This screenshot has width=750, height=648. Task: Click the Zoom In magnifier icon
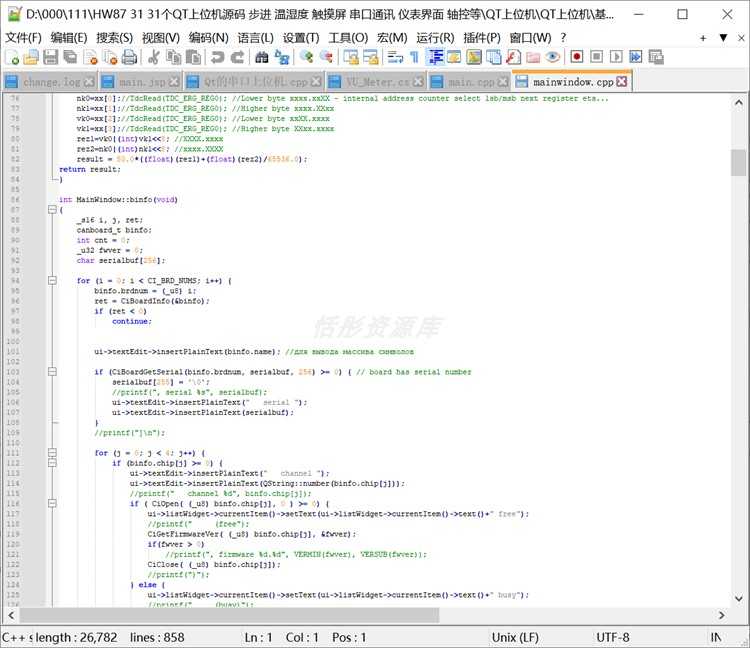pos(306,57)
